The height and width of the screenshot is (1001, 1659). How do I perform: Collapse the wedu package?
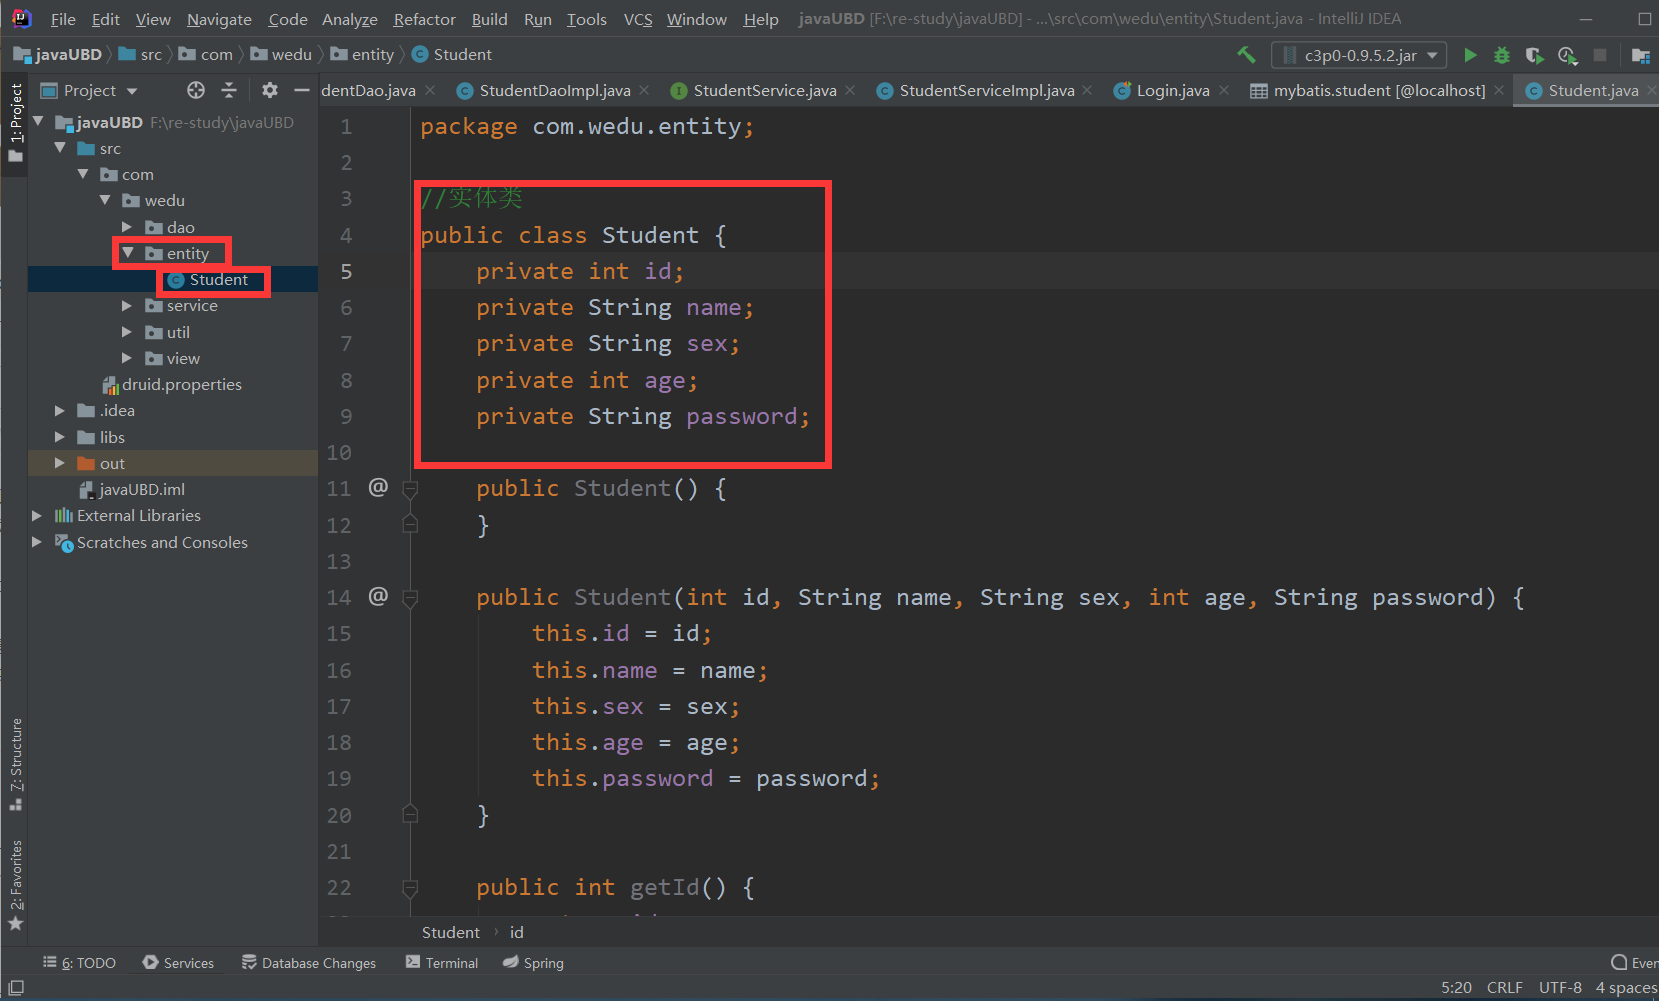pyautogui.click(x=105, y=200)
